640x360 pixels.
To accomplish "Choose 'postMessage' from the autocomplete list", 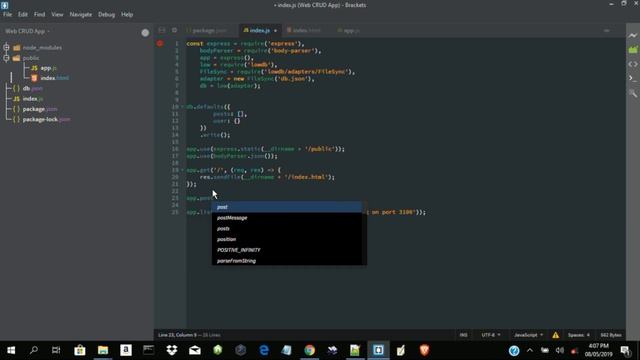I will pyautogui.click(x=287, y=218).
